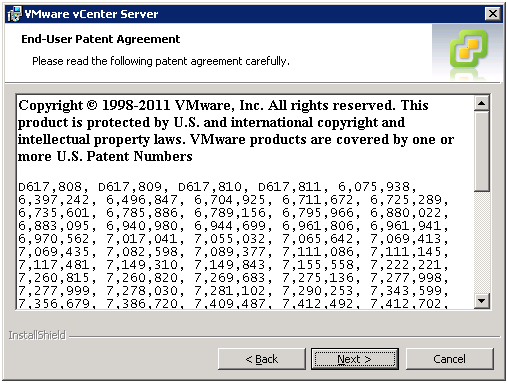508x383 pixels.
Task: Select patent number 7,275,136
Action: pyautogui.click(x=318, y=278)
